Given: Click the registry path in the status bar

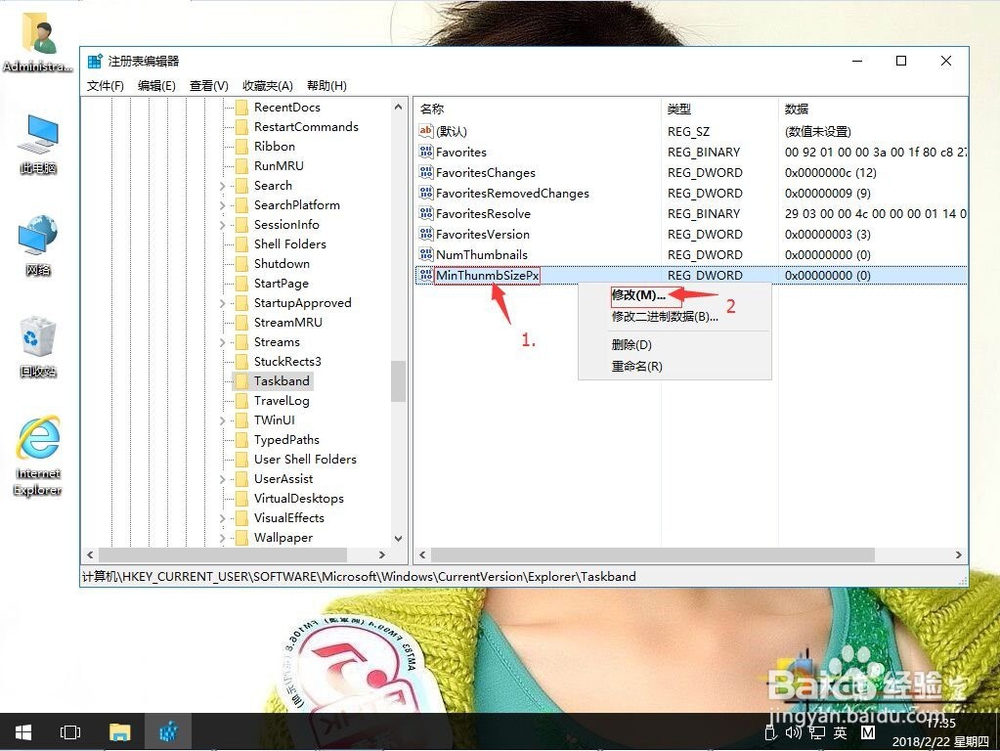Looking at the screenshot, I should 359,577.
